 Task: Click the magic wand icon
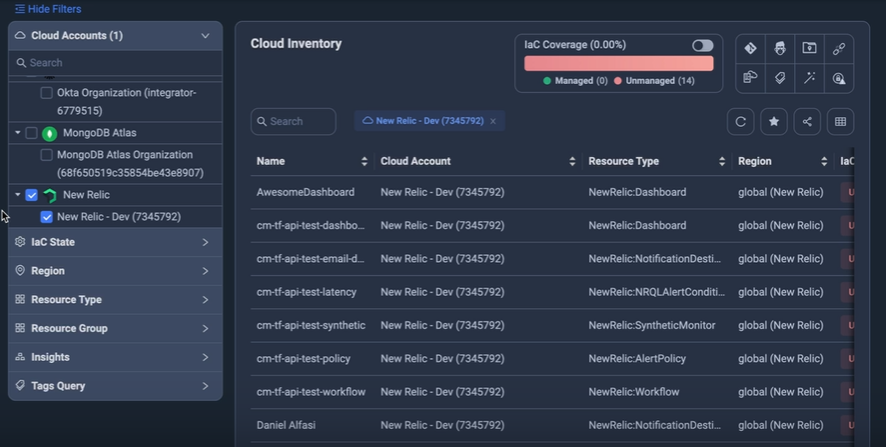(x=809, y=77)
